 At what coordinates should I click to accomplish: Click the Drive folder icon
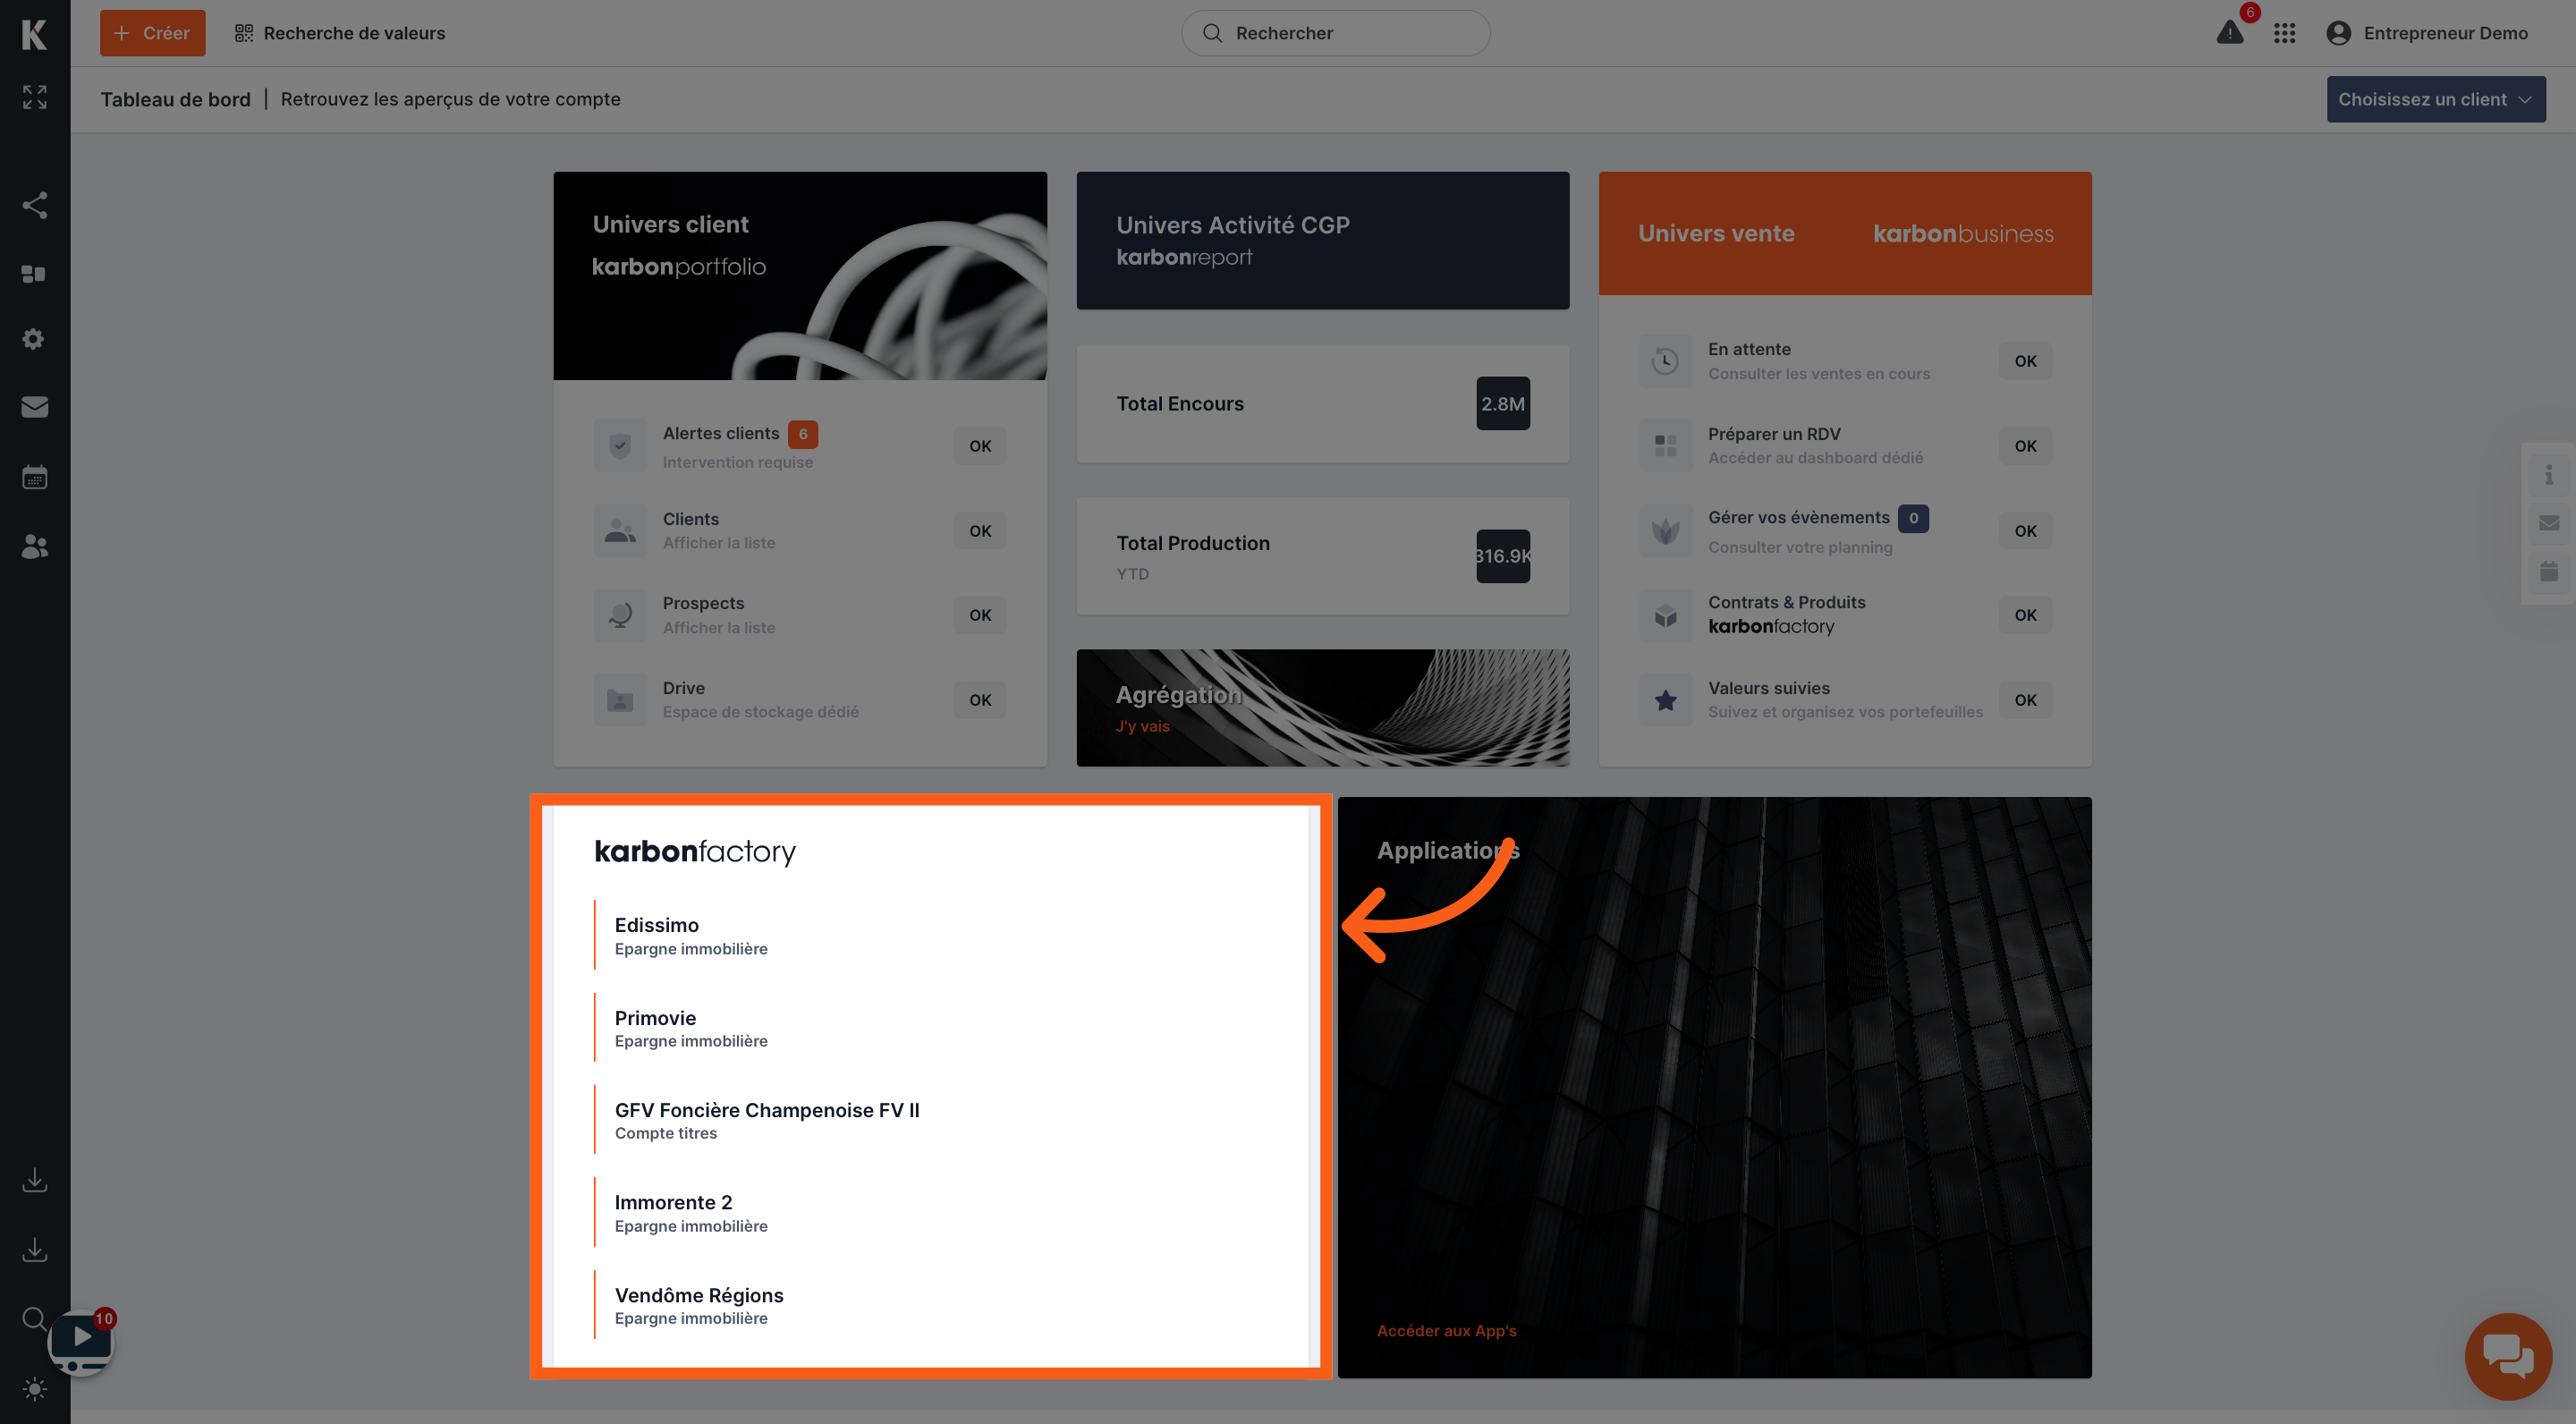click(x=620, y=700)
